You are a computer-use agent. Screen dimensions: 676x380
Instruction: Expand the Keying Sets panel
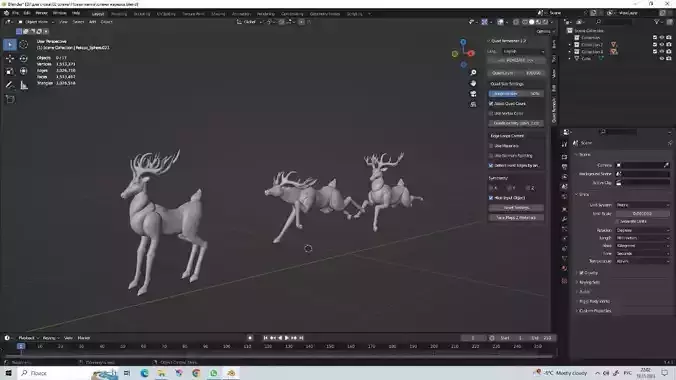click(x=589, y=283)
